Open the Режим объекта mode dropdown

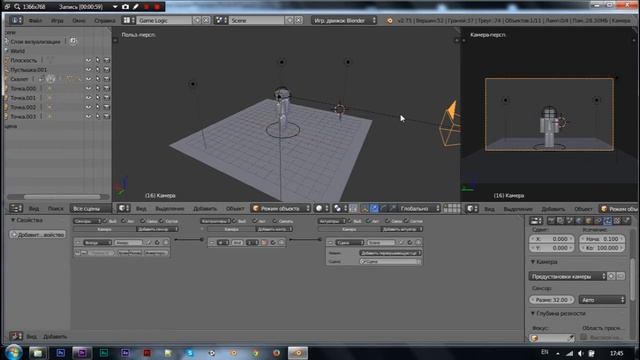[281, 209]
